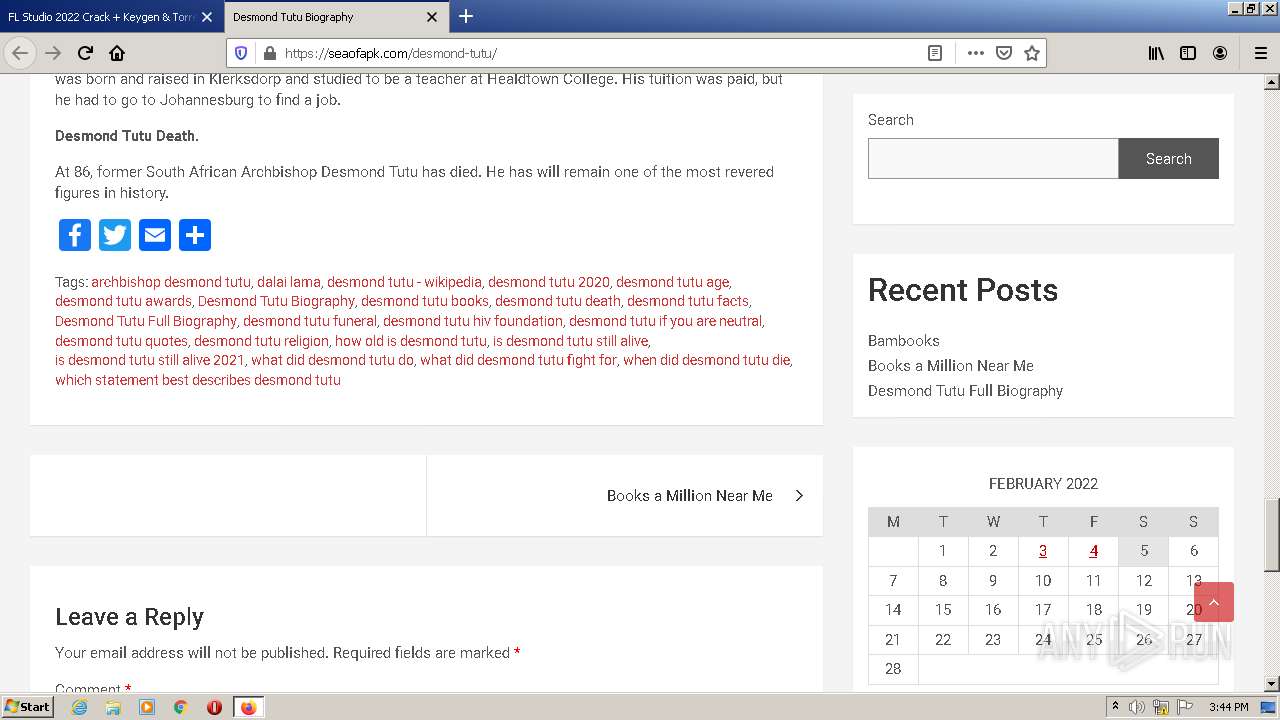The image size is (1280, 720).
Task: Open tag desmond tutu quotes
Action: pos(121,341)
